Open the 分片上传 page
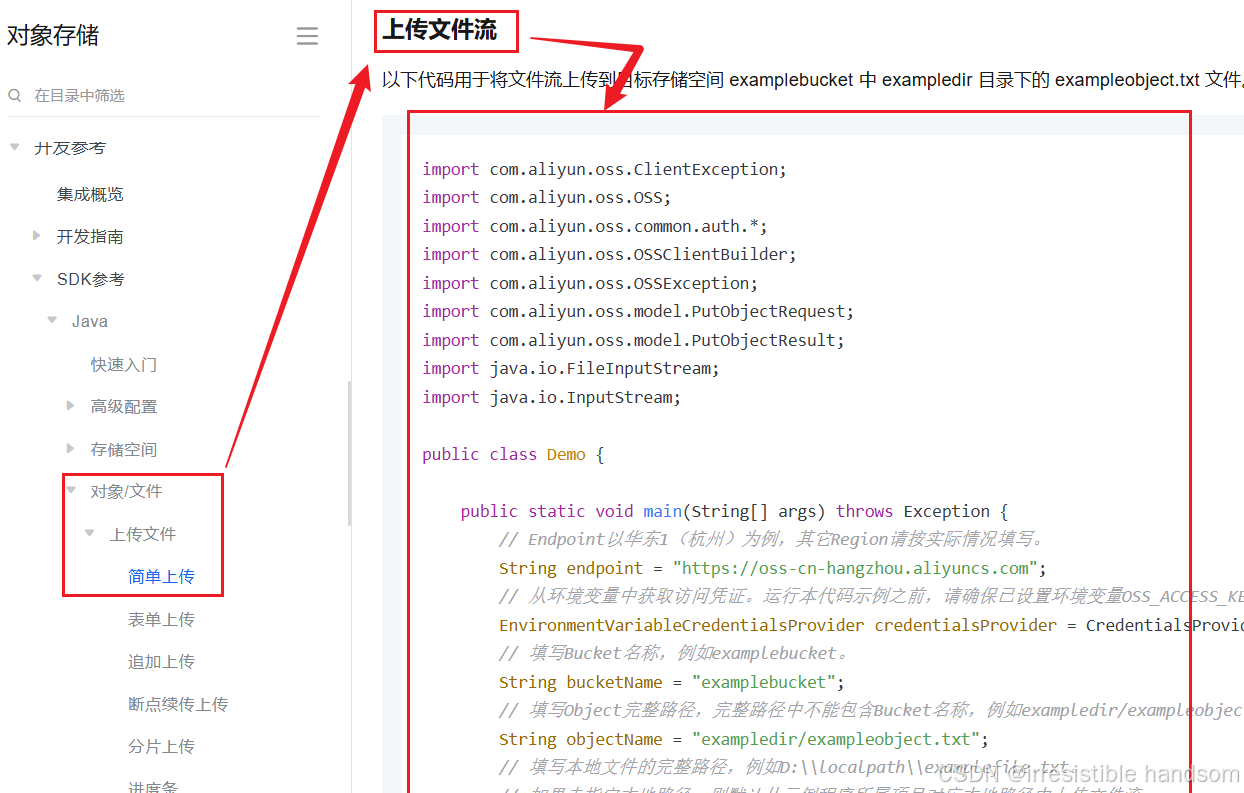Screen dimensions: 1244x793 161,746
